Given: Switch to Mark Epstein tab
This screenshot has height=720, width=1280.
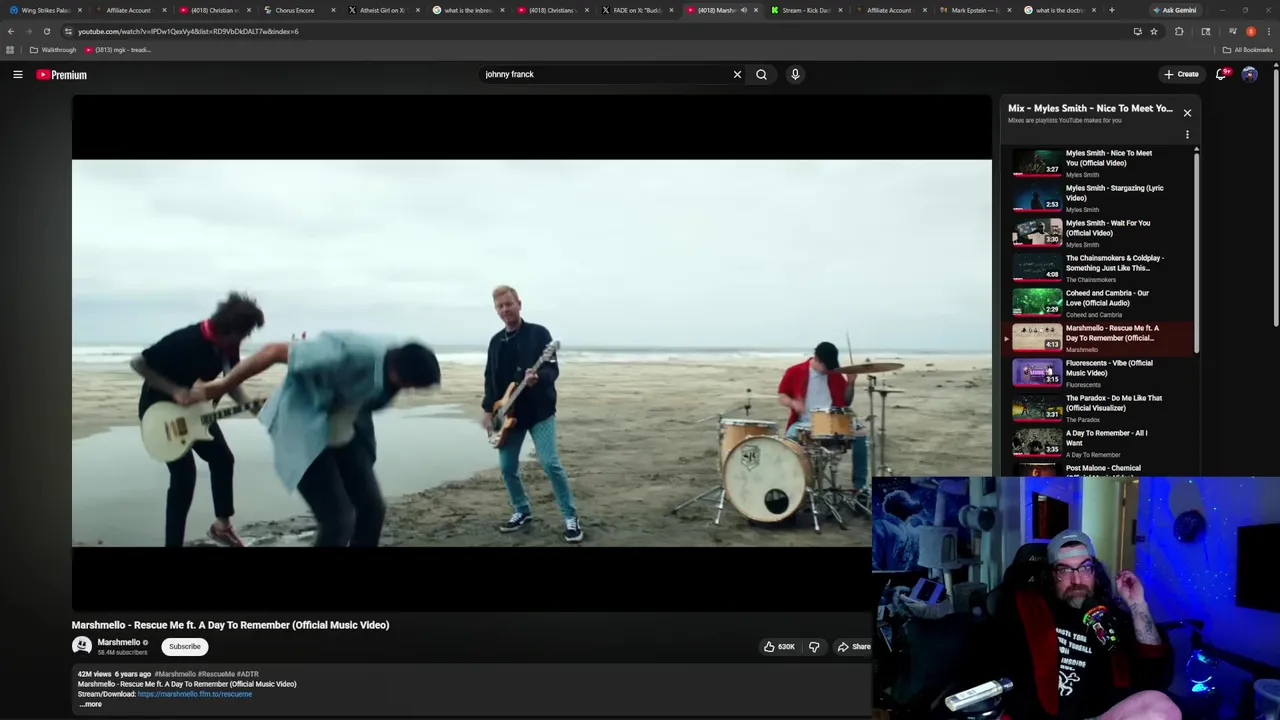Looking at the screenshot, I should coord(975,10).
